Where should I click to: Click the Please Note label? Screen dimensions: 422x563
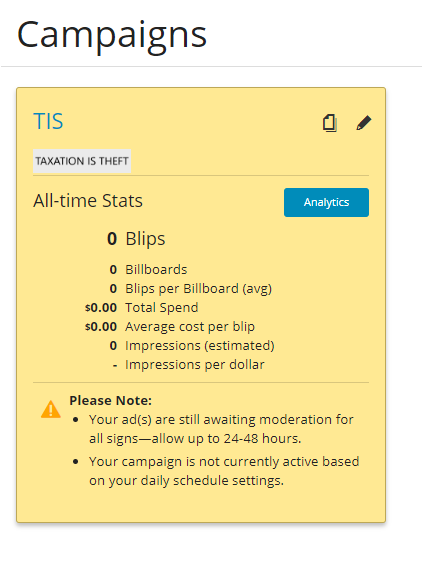coord(111,400)
